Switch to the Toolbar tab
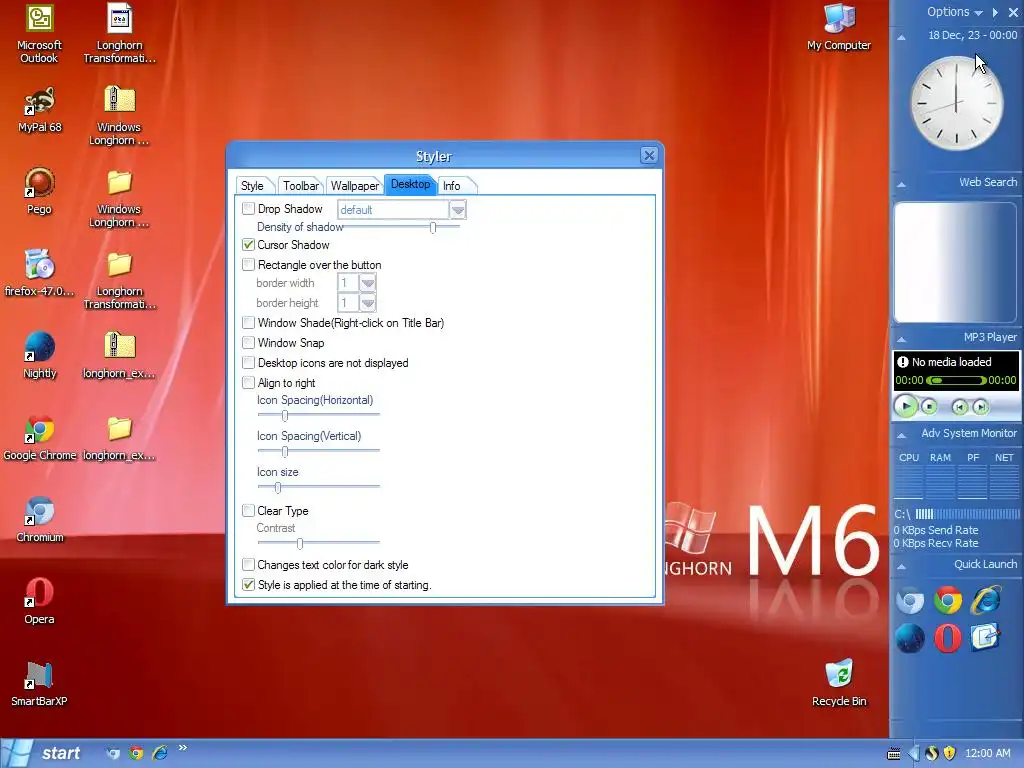The width and height of the screenshot is (1024, 768). [300, 185]
